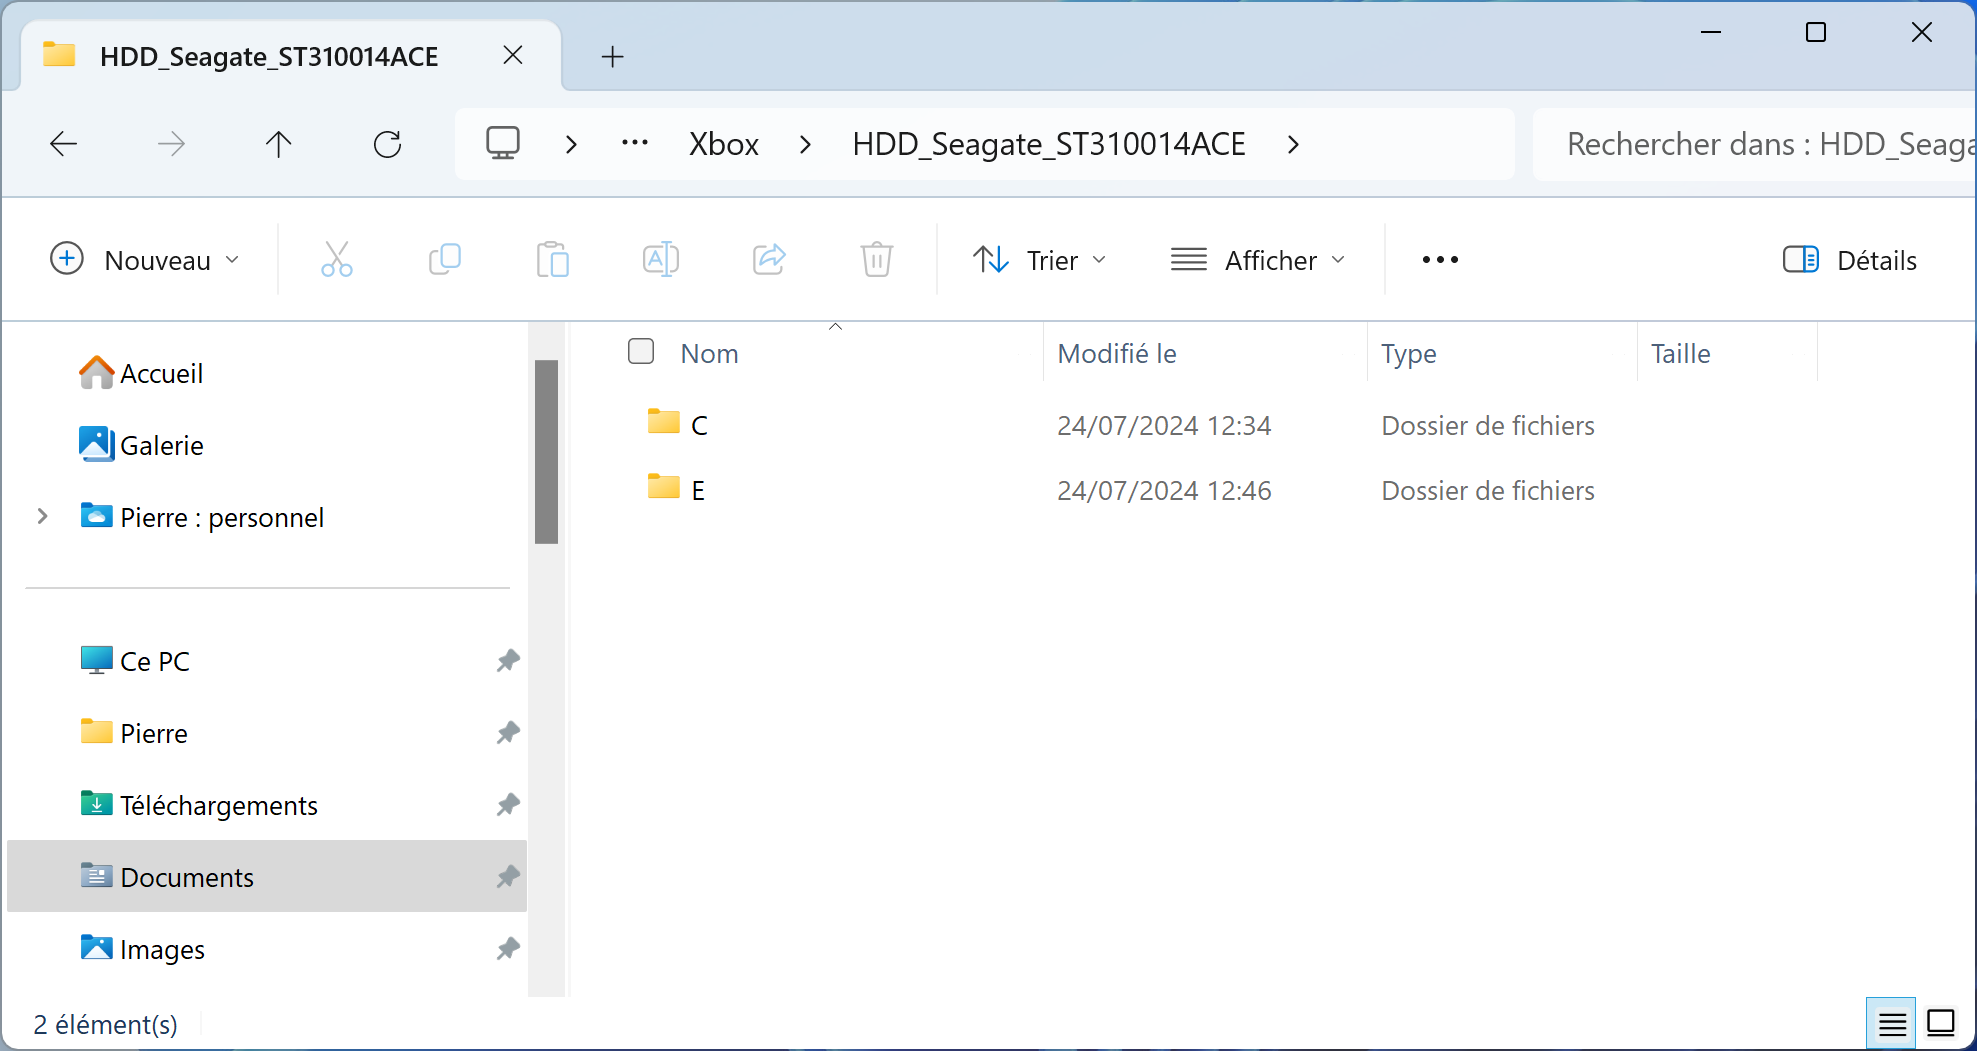This screenshot has width=1977, height=1051.
Task: Switch to large thumbnails view in status bar
Action: [x=1941, y=1024]
